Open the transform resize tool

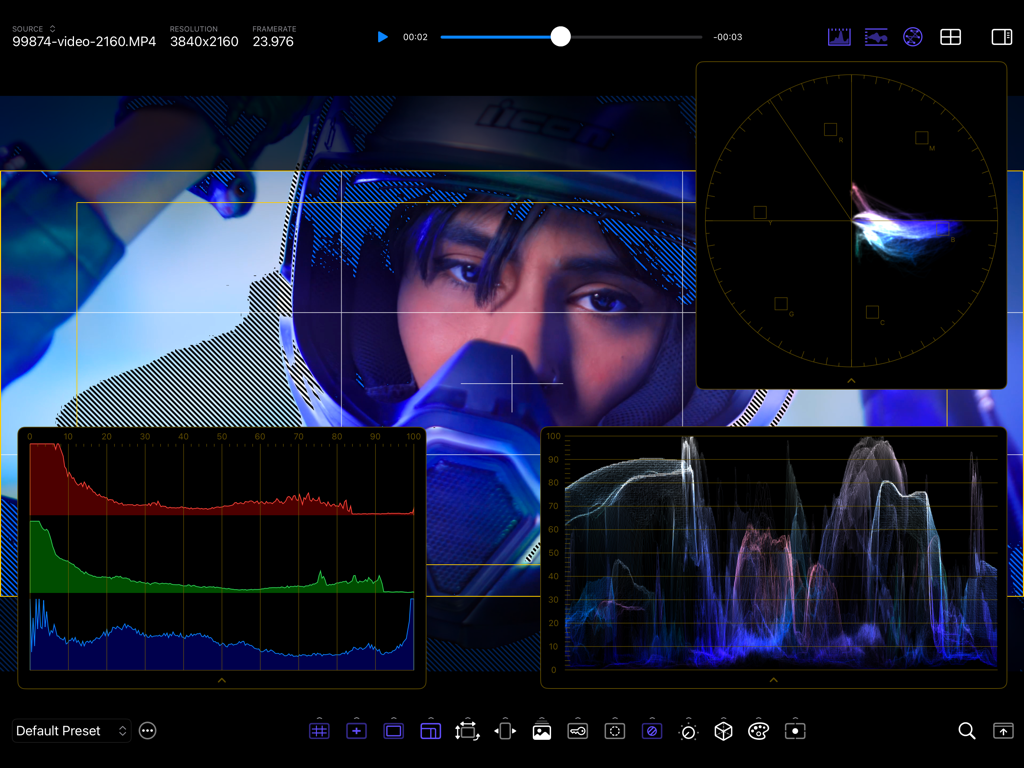466,730
